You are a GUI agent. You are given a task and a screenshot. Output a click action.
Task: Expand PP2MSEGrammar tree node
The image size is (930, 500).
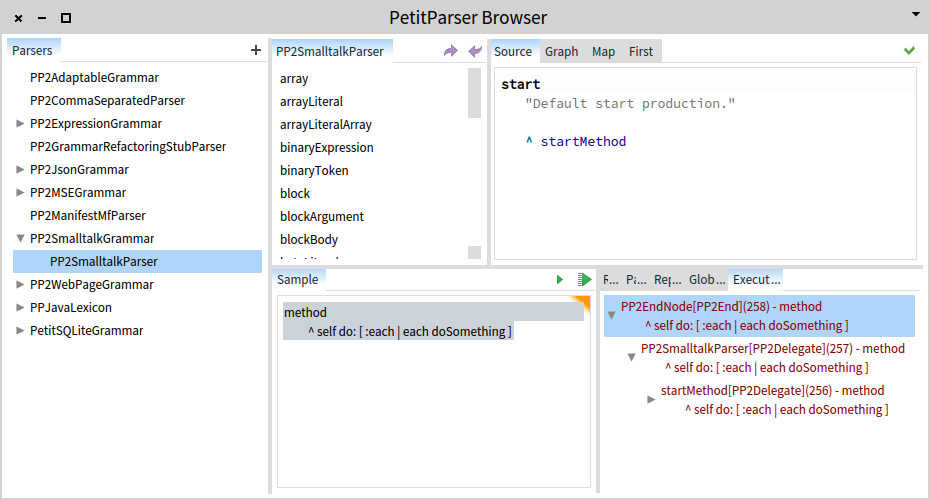(20, 193)
